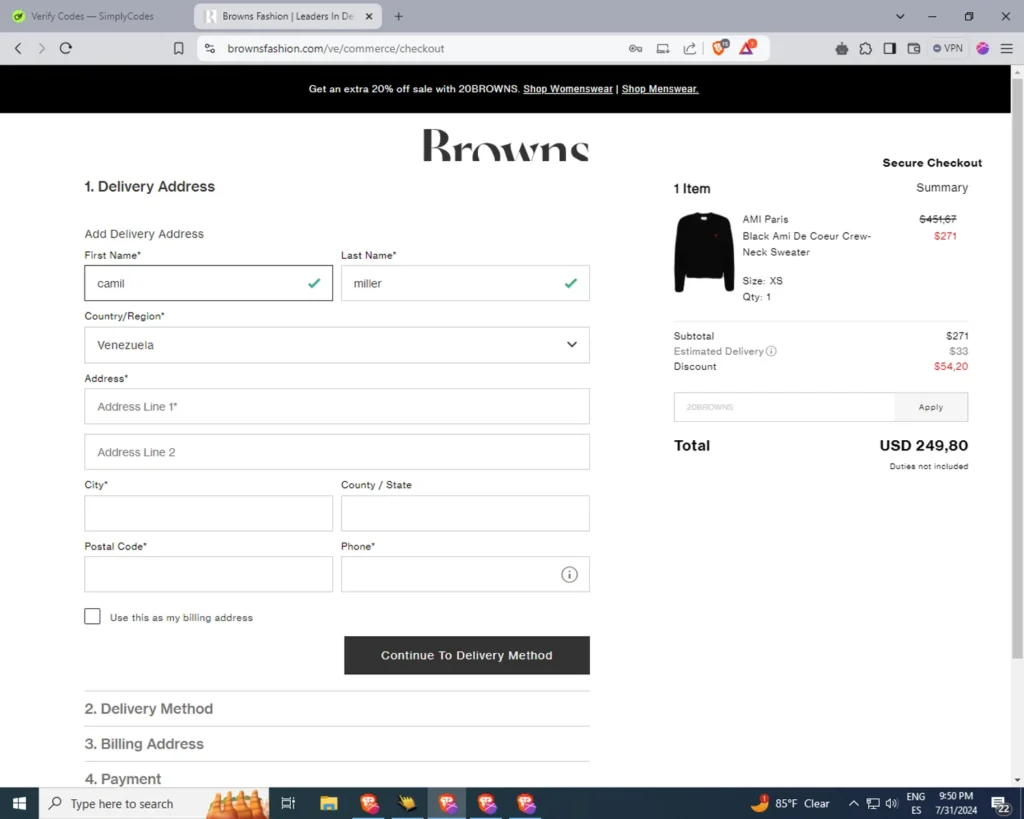
Task: Click the Brave Rewards triangle icon
Action: (747, 48)
